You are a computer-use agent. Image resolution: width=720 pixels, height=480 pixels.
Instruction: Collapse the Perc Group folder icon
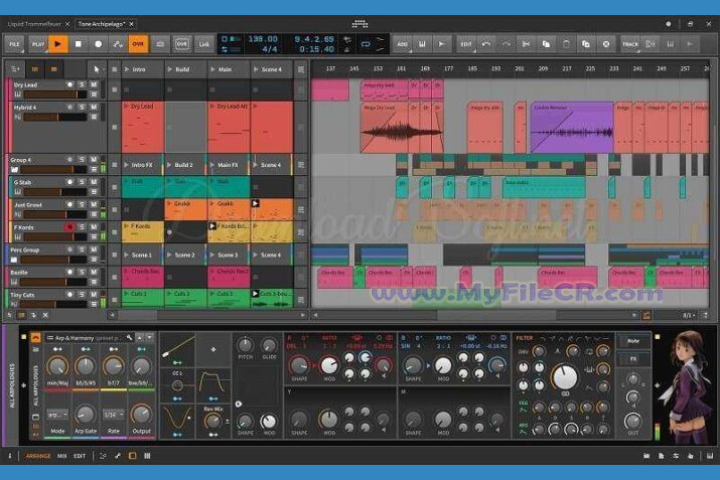tap(15, 260)
